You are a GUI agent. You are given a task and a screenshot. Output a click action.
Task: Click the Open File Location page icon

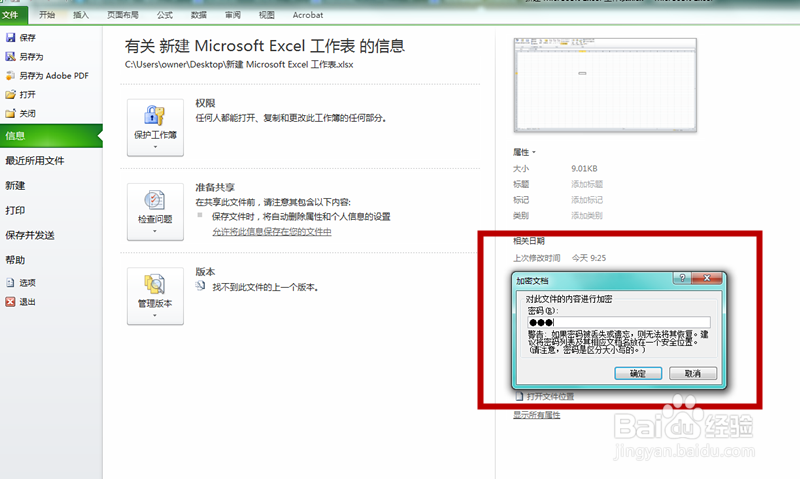click(x=519, y=396)
